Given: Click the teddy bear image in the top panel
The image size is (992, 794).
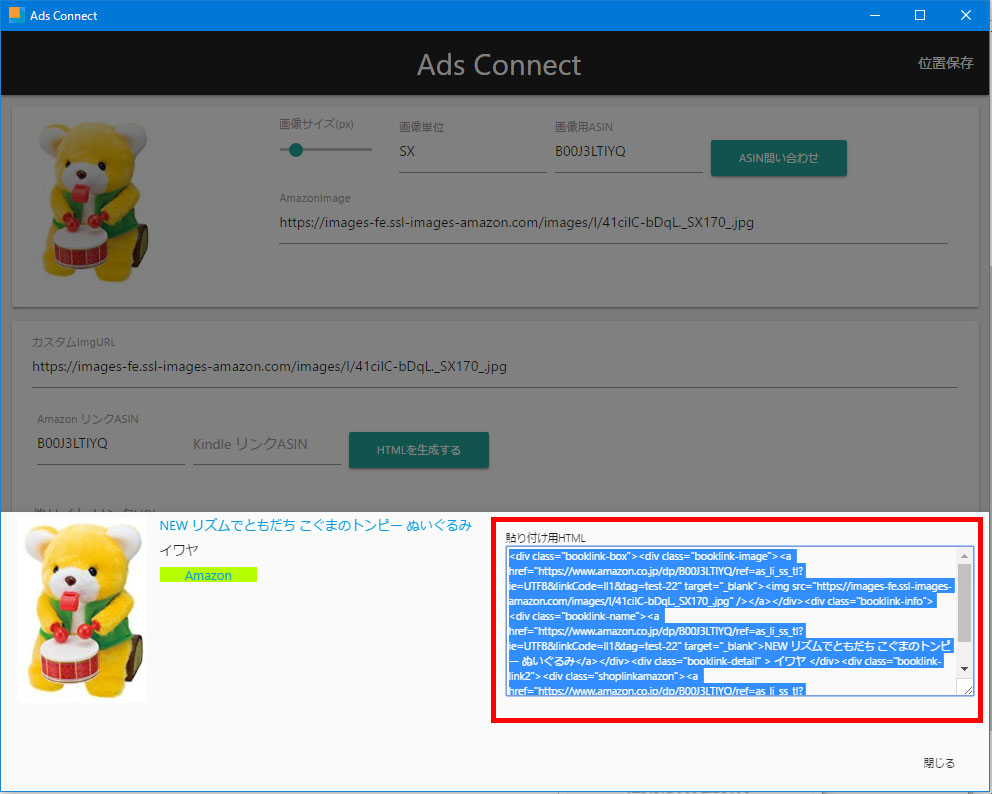Looking at the screenshot, I should coord(92,198).
